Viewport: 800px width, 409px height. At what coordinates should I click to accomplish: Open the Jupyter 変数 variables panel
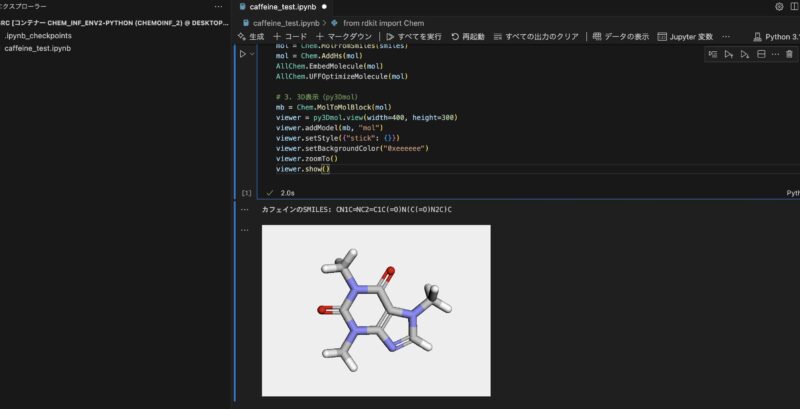click(685, 37)
